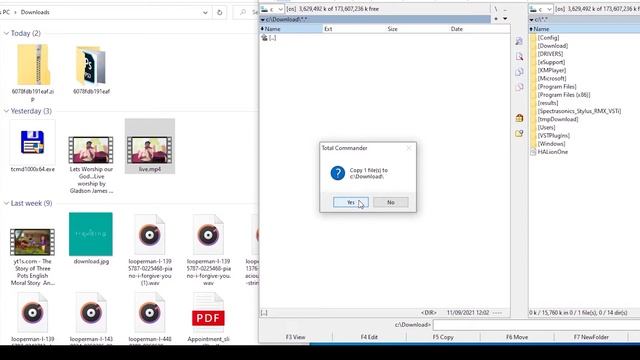Select the [Users] folder in the right panel
The width and height of the screenshot is (640, 360).
[547, 127]
